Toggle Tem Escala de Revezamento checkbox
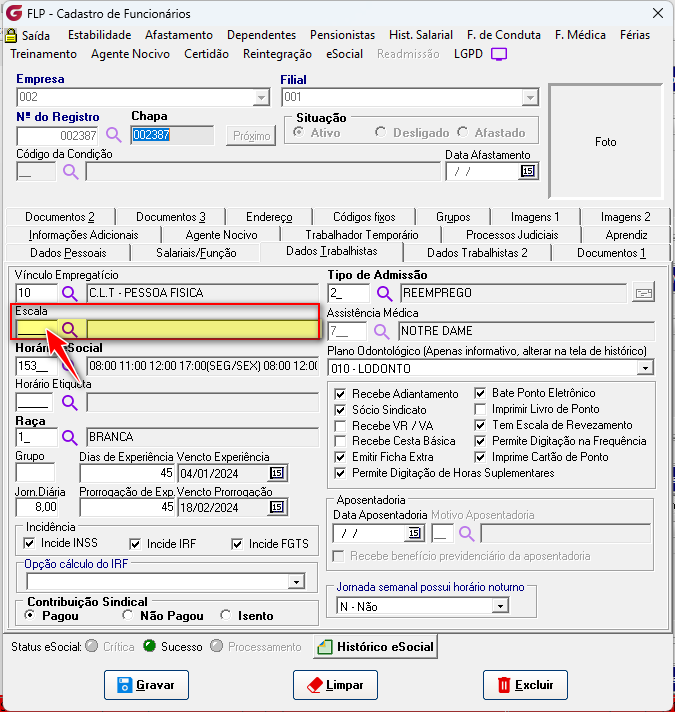Image resolution: width=675 pixels, height=712 pixels. click(480, 425)
